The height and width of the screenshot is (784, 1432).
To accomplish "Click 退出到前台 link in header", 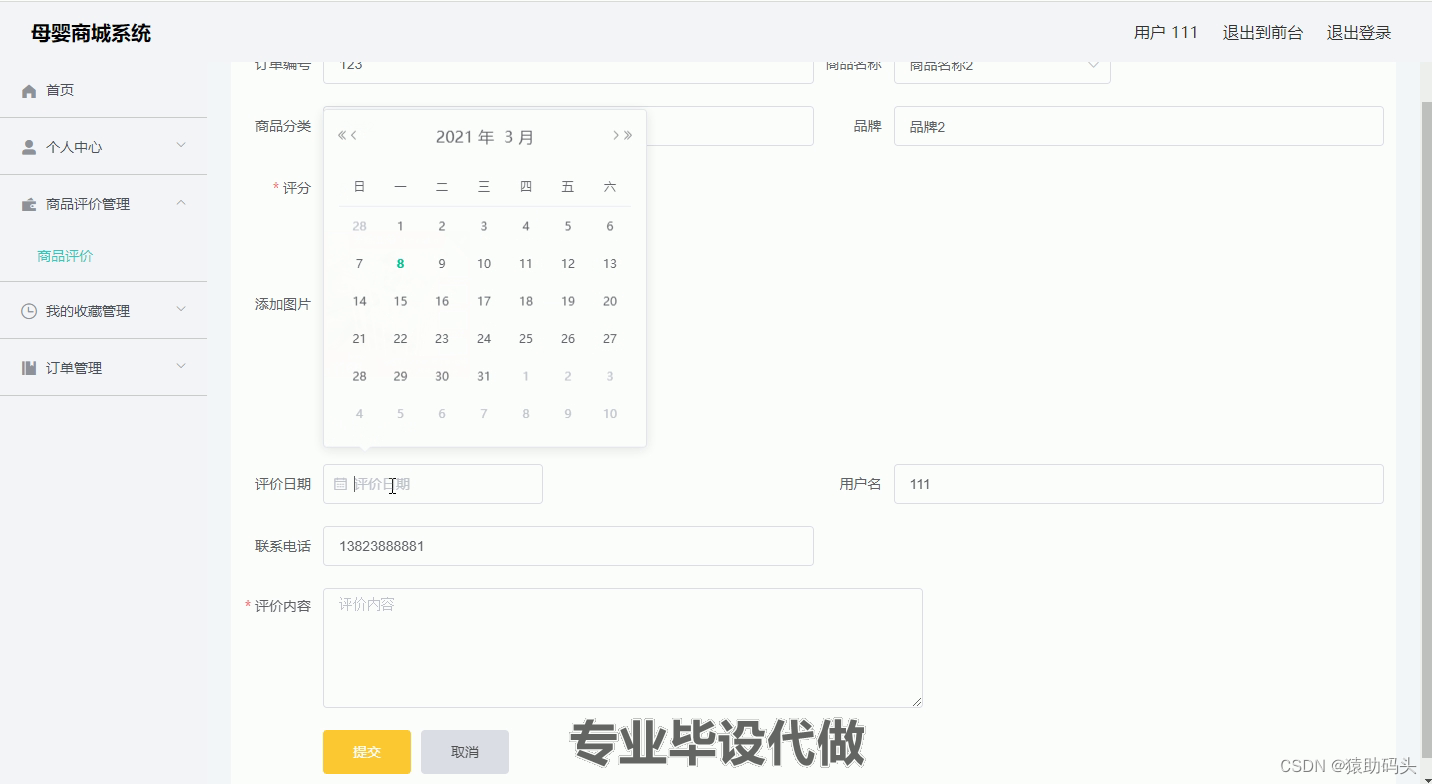I will click(x=1263, y=33).
